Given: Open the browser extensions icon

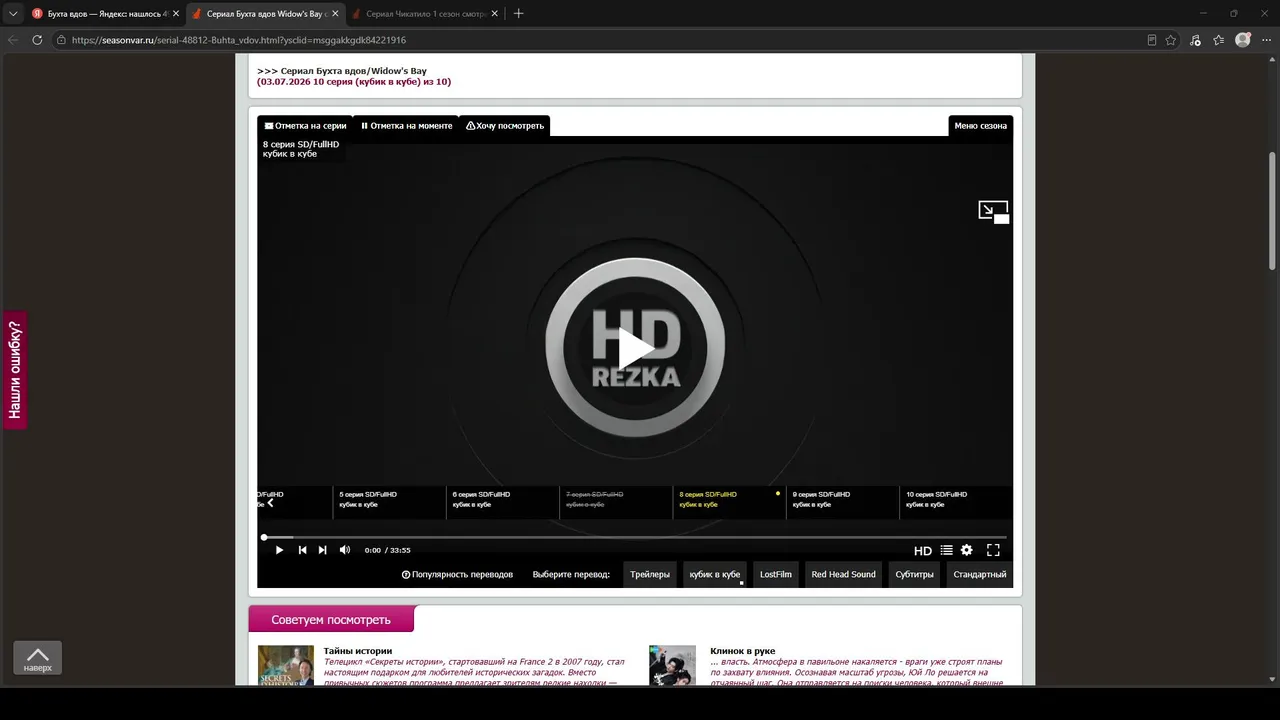Looking at the screenshot, I should tap(1196, 40).
